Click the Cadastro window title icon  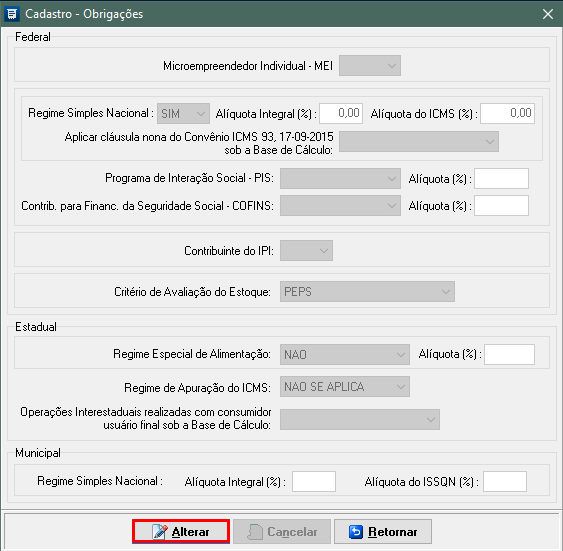click(12, 14)
